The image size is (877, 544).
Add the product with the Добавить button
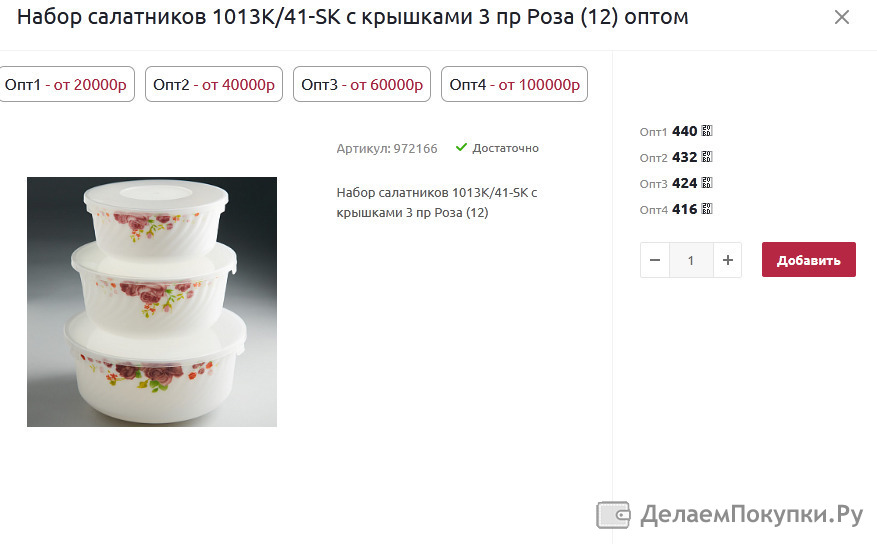808,259
